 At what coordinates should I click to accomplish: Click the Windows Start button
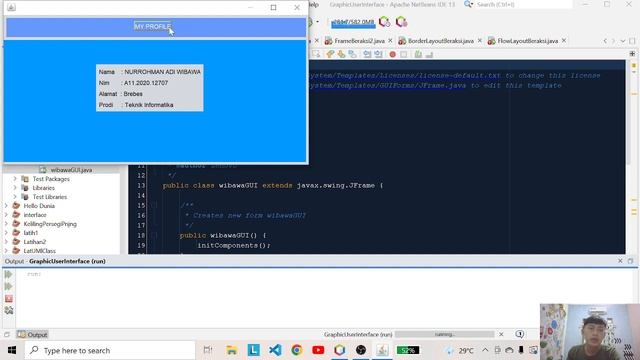click(11, 350)
